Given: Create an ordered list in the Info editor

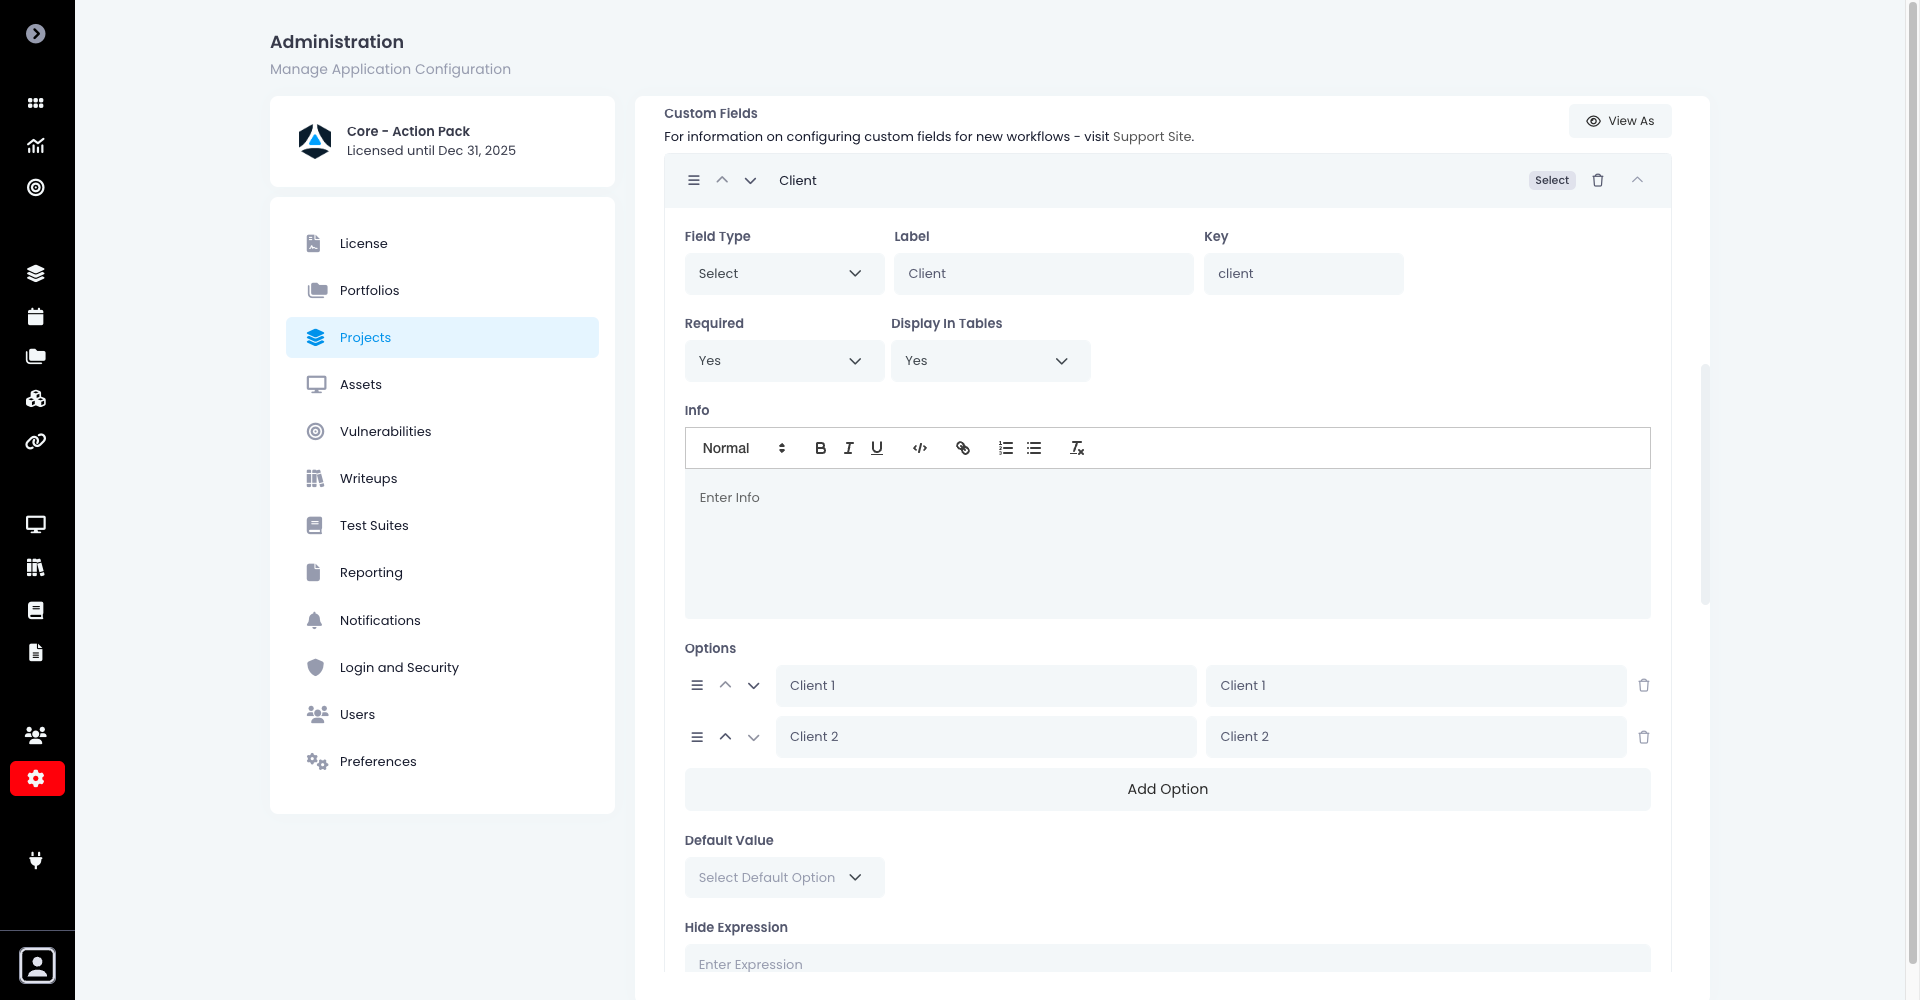Looking at the screenshot, I should click(x=1005, y=448).
